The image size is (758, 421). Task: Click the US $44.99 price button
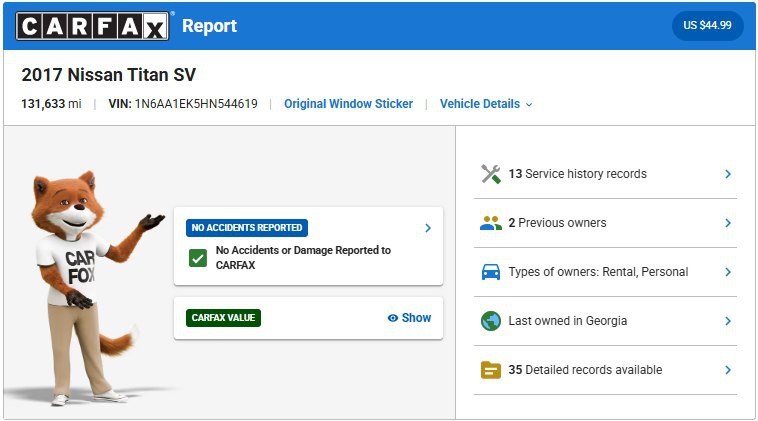point(707,26)
